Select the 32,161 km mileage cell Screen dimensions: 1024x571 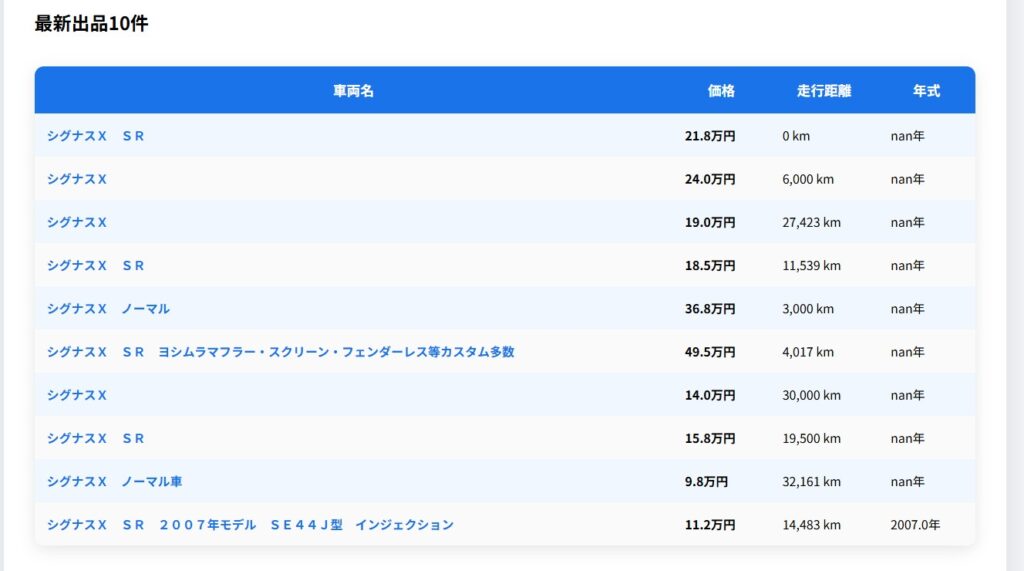coord(811,482)
